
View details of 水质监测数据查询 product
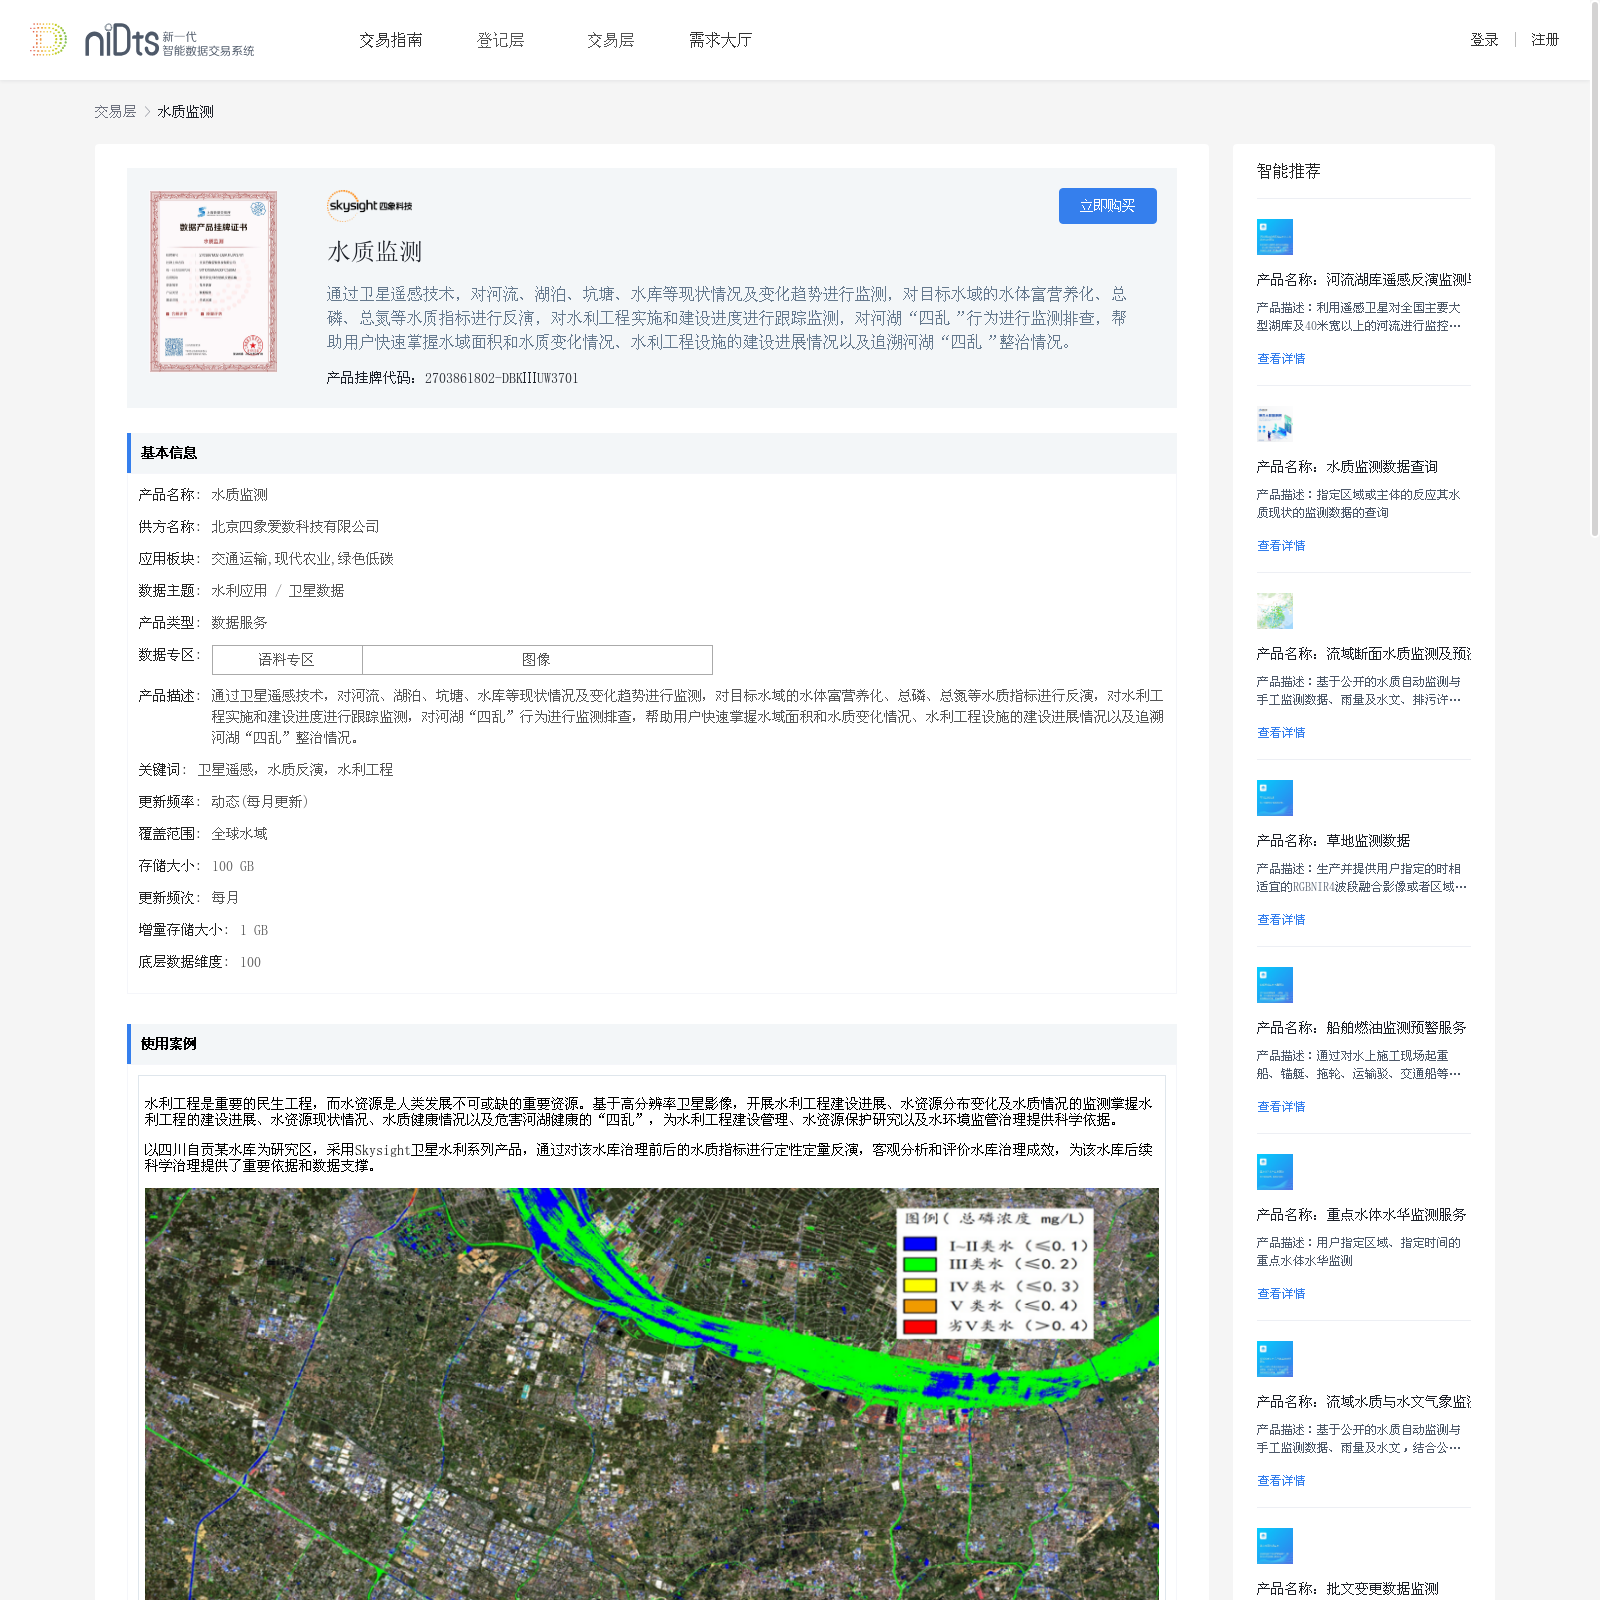[x=1281, y=546]
